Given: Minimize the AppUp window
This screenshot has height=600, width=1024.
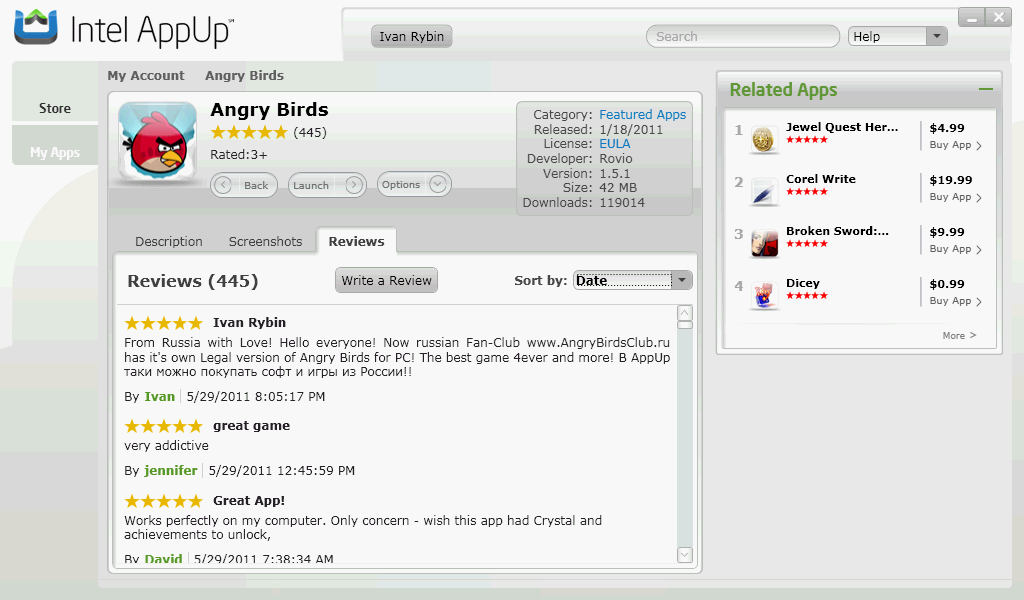Looking at the screenshot, I should 971,18.
